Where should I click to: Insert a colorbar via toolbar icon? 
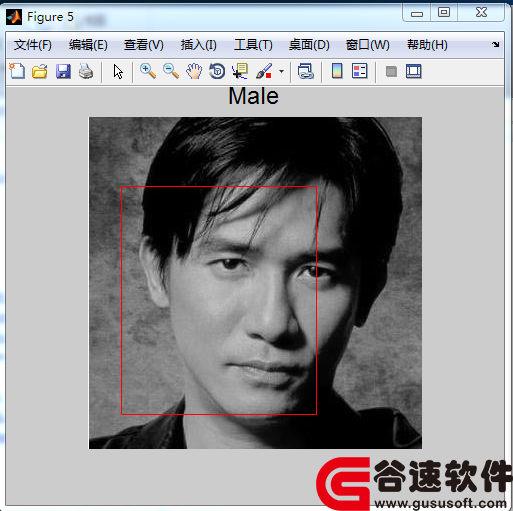(x=337, y=71)
